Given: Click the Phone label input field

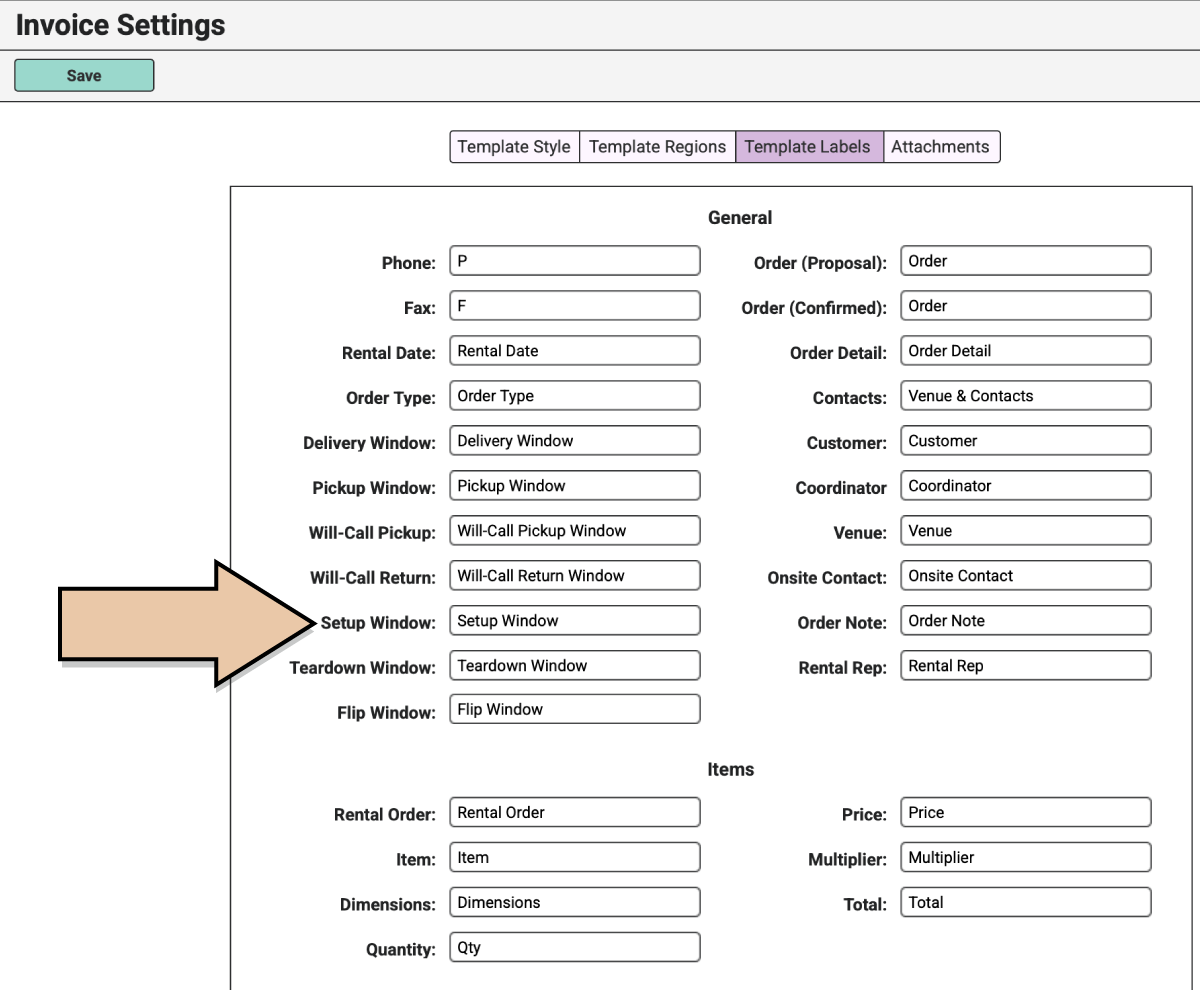Looking at the screenshot, I should point(575,261).
